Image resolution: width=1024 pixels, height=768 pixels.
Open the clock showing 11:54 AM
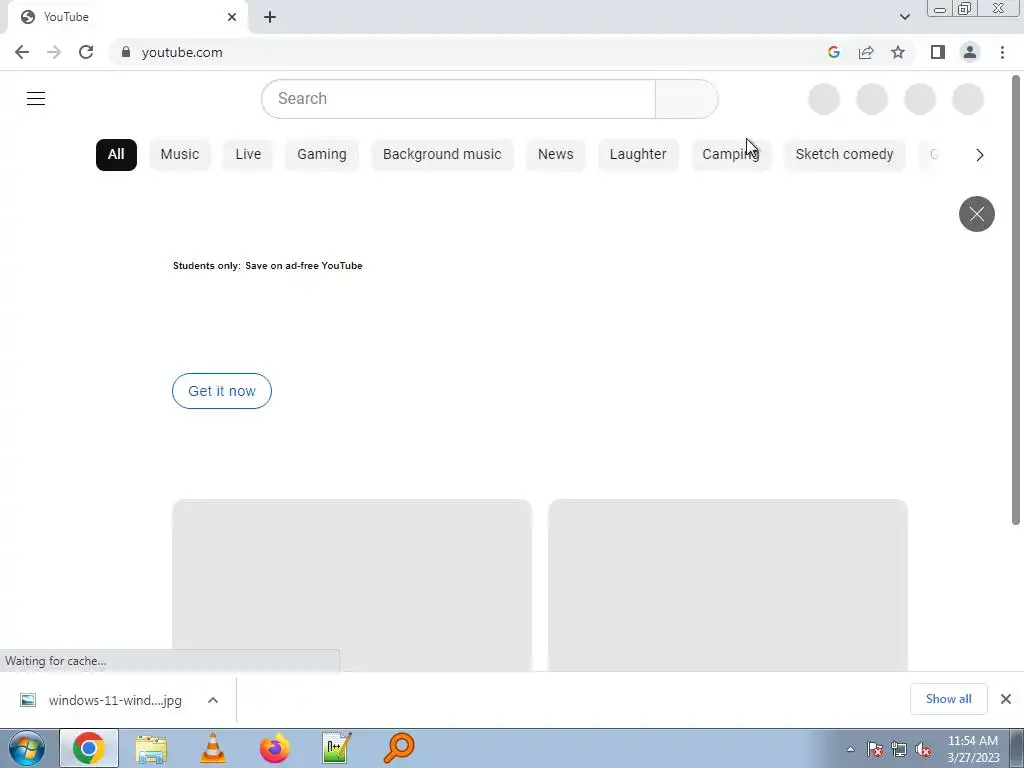(x=972, y=749)
